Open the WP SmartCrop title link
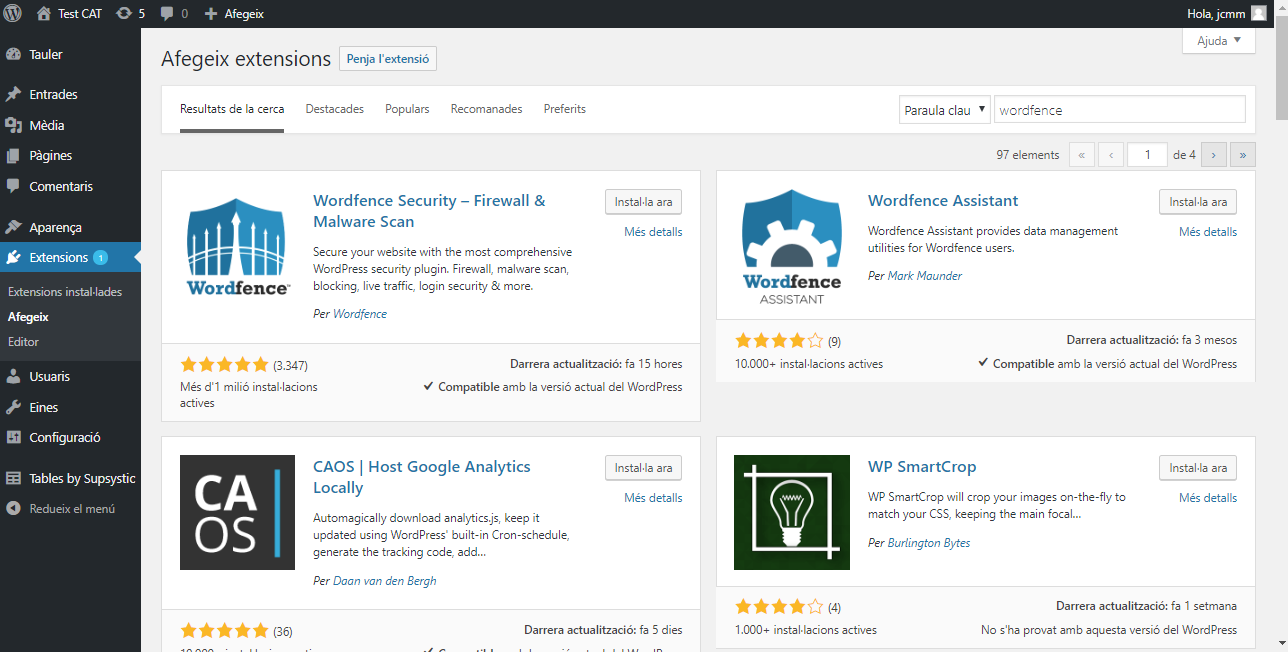1288x652 pixels. tap(922, 467)
